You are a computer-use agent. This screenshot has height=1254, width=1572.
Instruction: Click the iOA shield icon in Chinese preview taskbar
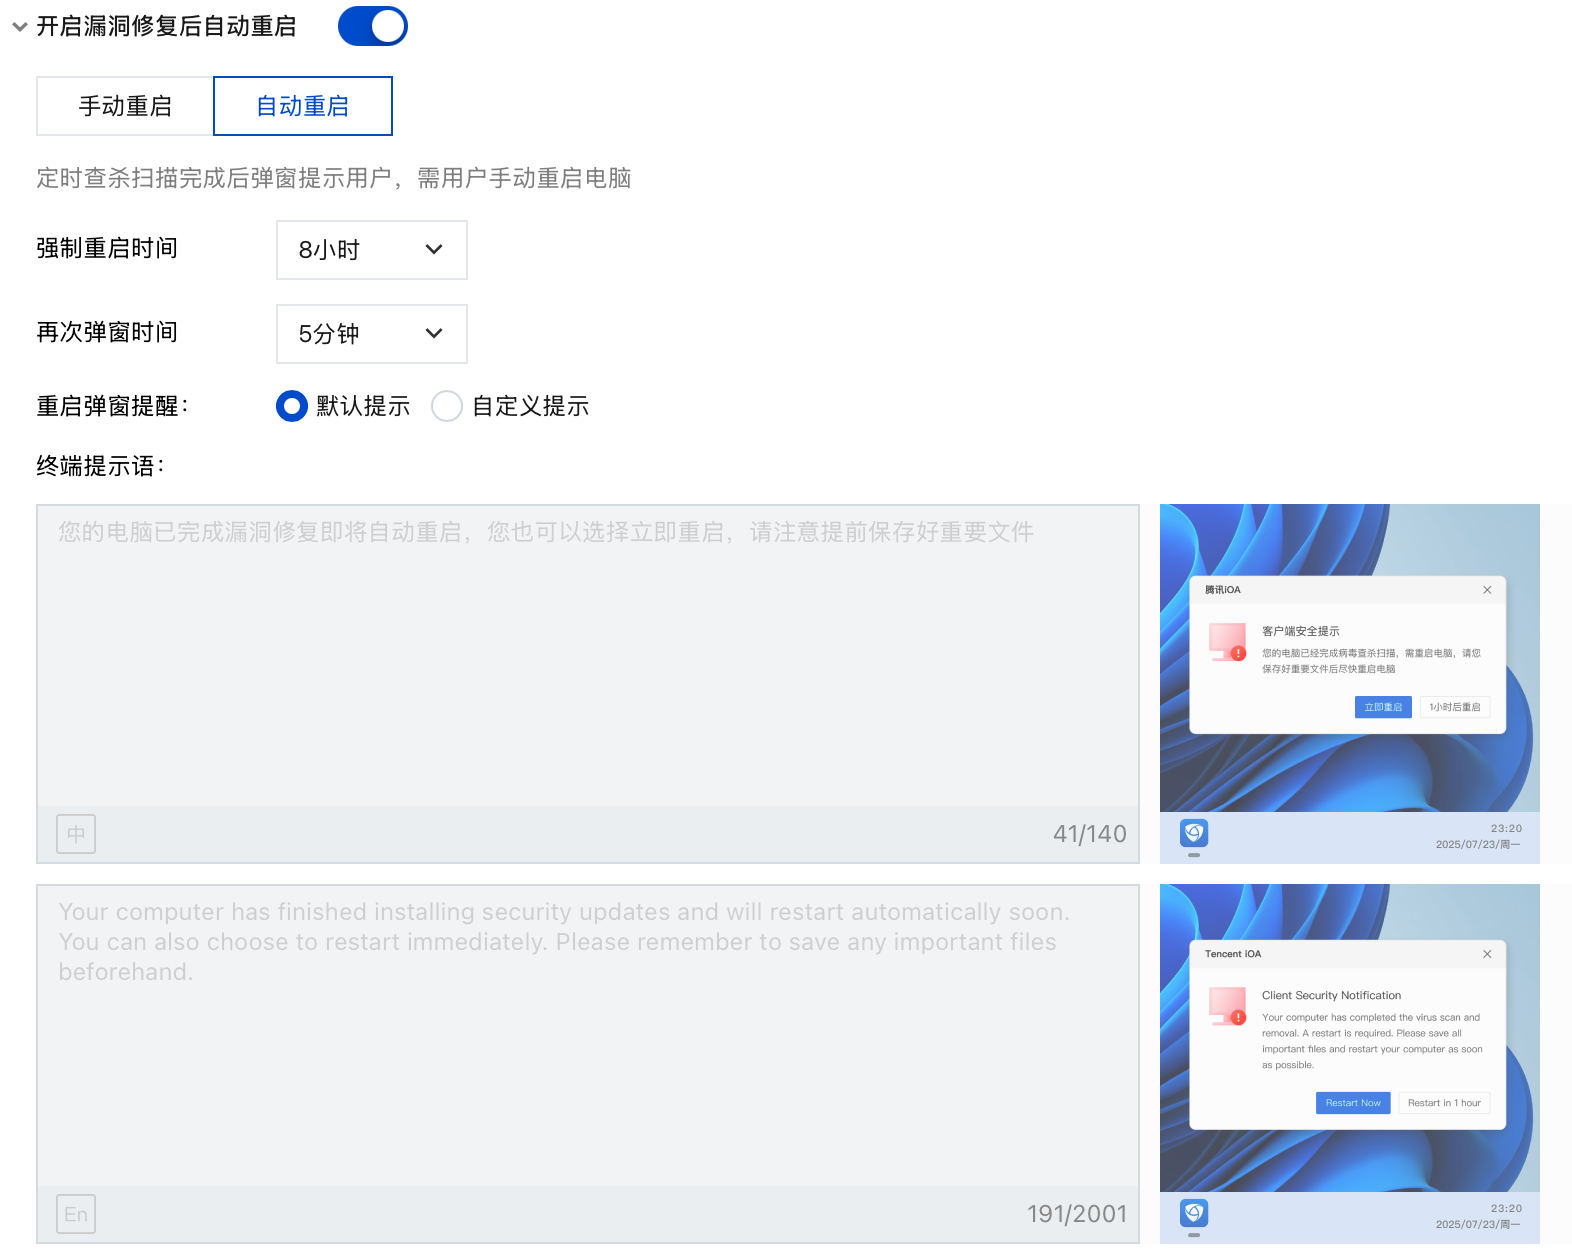[1194, 833]
